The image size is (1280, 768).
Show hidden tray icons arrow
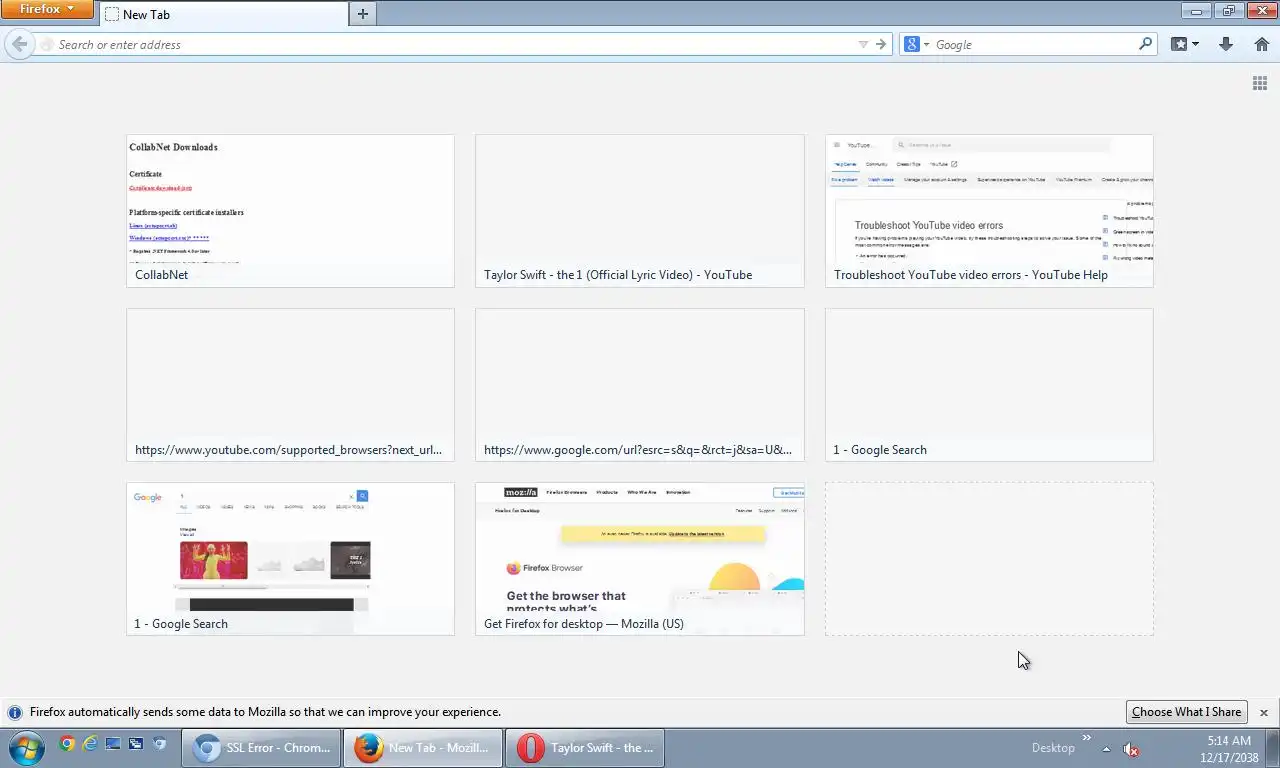tap(1106, 748)
